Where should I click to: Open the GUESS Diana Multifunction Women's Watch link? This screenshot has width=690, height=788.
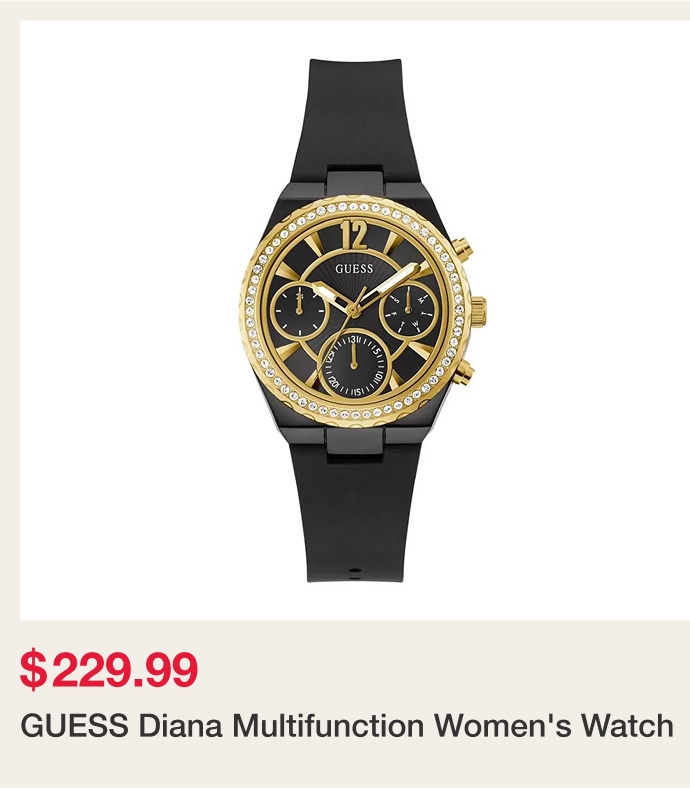point(347,726)
